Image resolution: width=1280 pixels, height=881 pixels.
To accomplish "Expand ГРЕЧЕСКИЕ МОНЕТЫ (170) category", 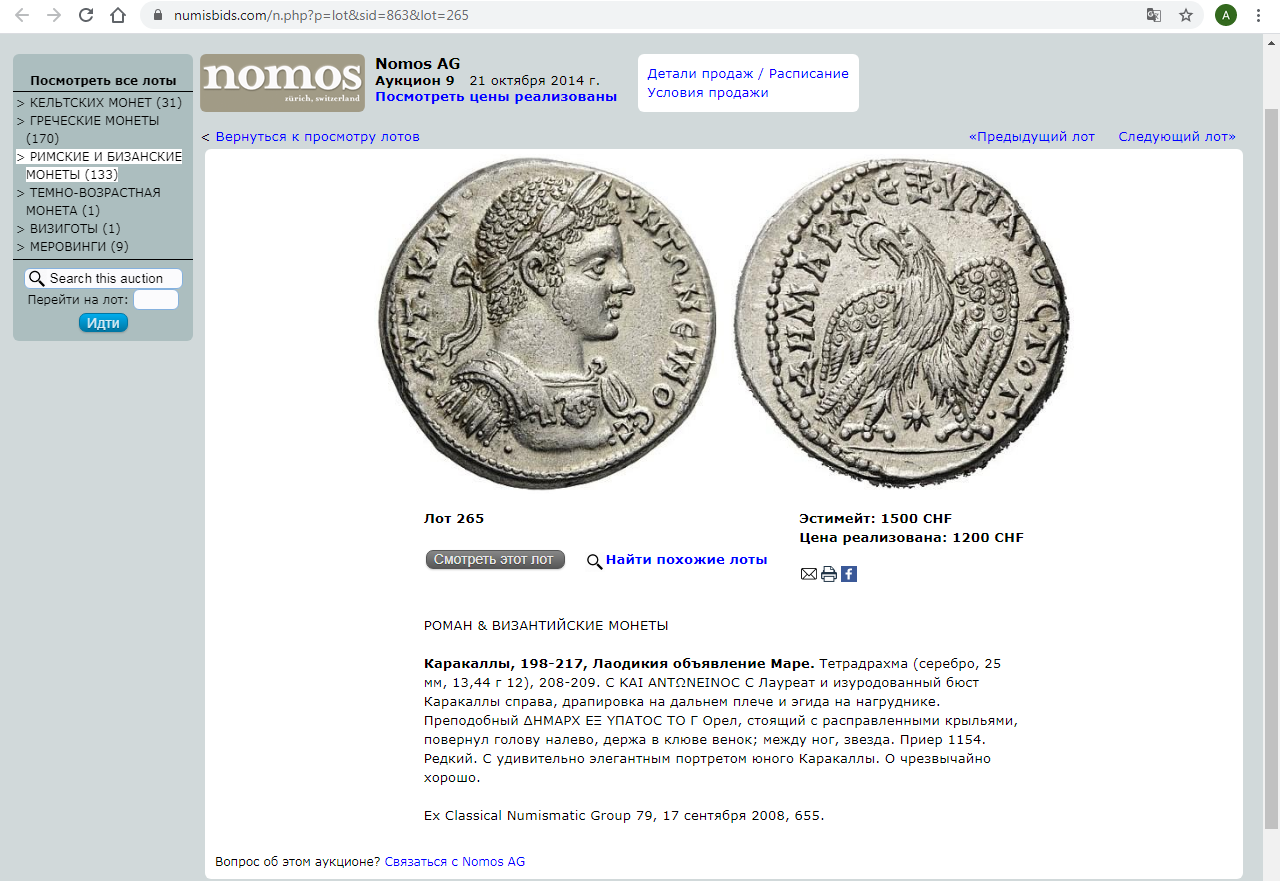I will pyautogui.click(x=88, y=129).
